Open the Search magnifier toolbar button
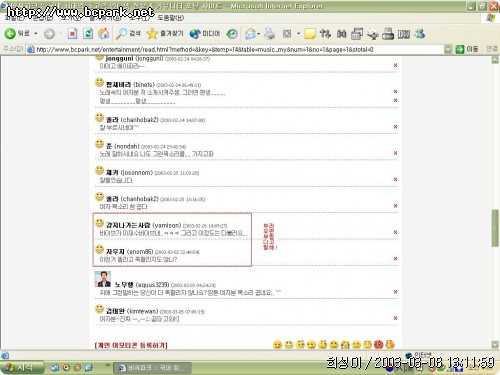 pos(128,34)
